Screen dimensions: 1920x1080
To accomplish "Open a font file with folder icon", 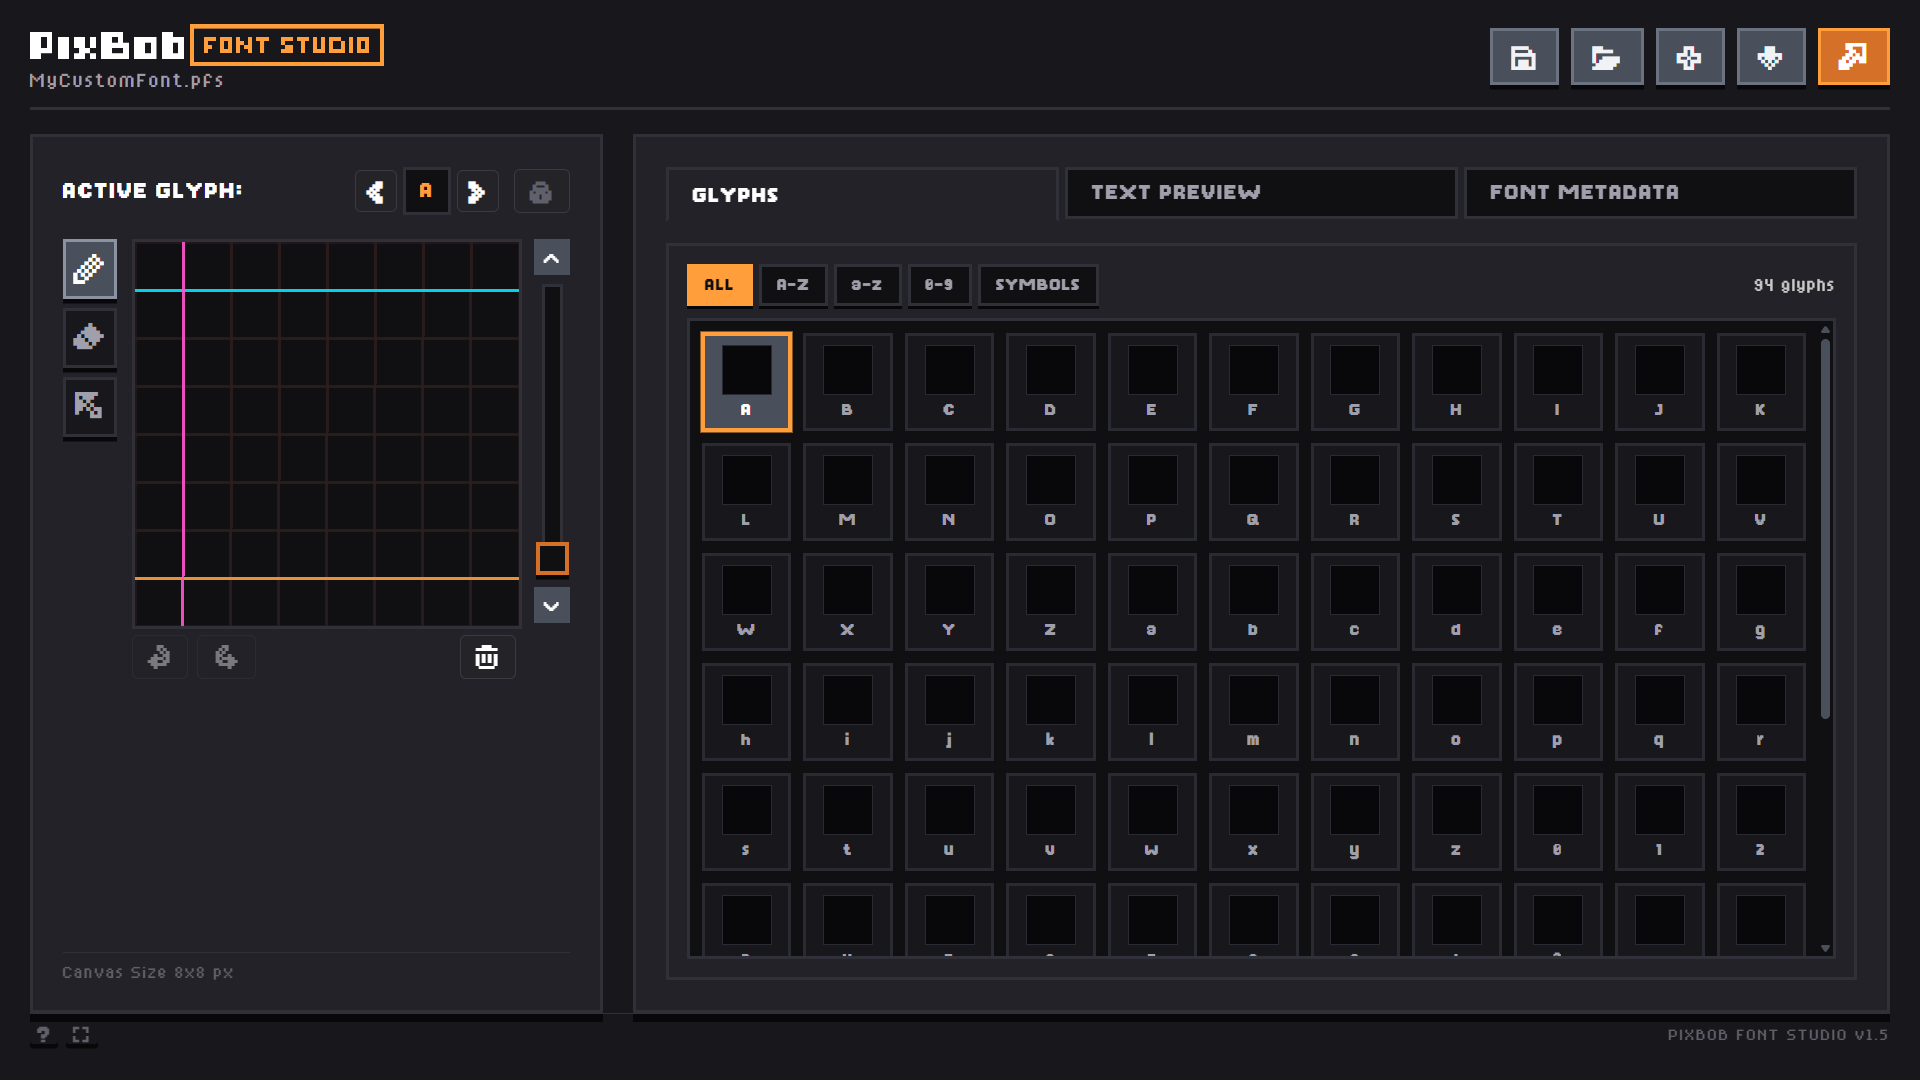I will click(1607, 57).
